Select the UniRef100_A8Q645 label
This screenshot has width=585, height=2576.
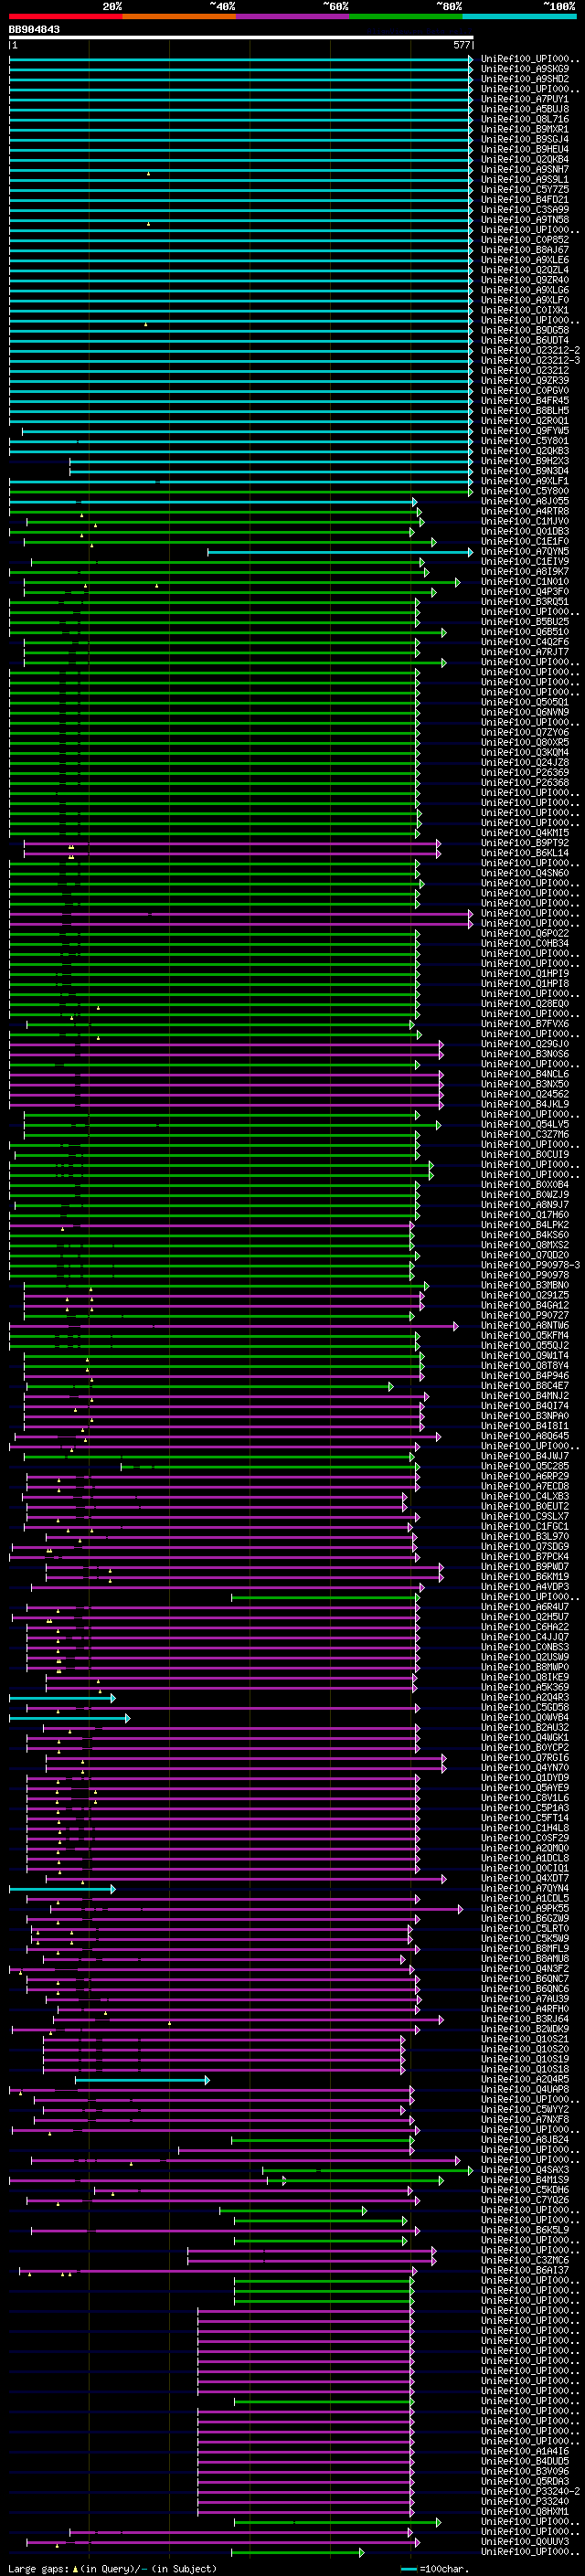coord(524,1435)
